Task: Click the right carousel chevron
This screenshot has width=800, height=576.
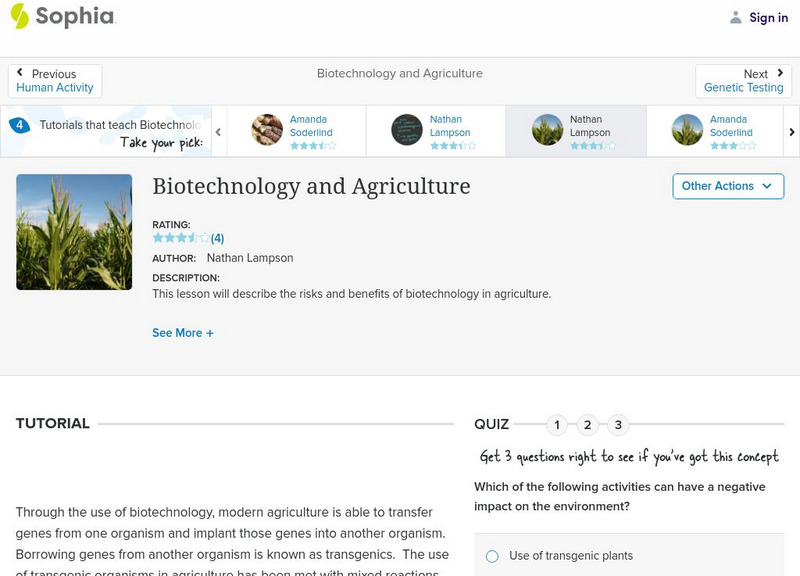Action: click(791, 131)
